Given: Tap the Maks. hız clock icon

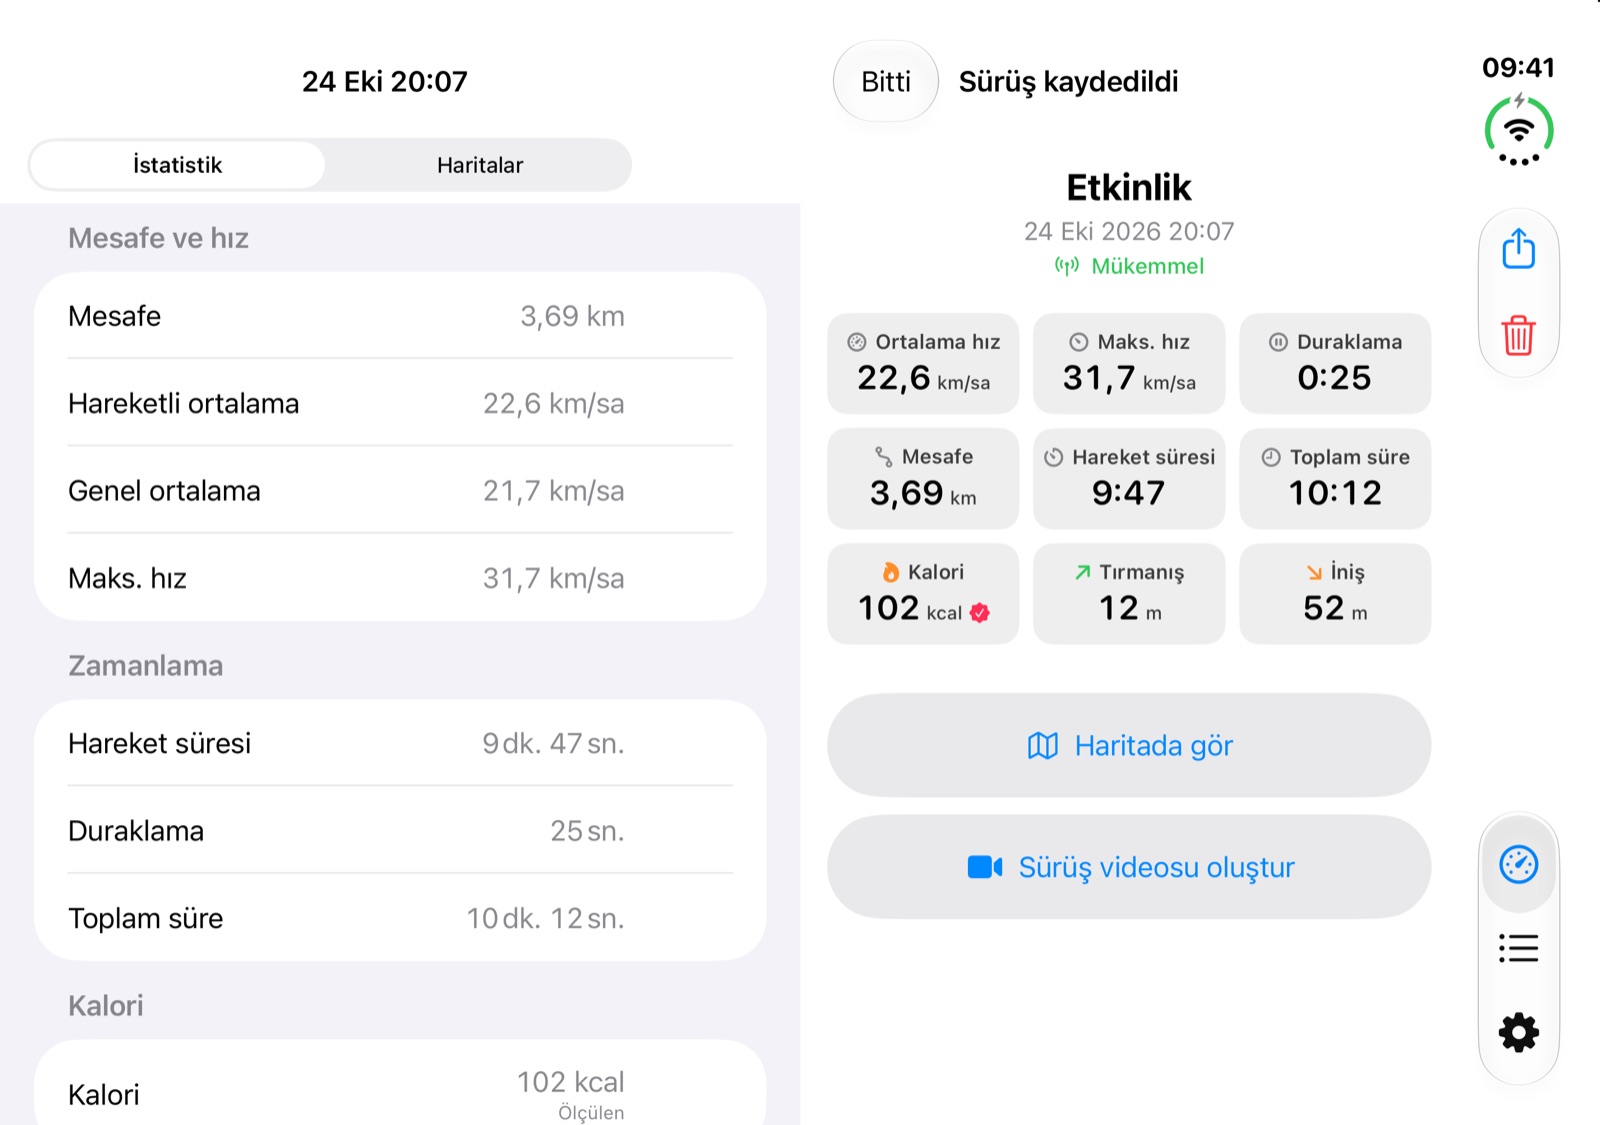Looking at the screenshot, I should tap(1078, 342).
